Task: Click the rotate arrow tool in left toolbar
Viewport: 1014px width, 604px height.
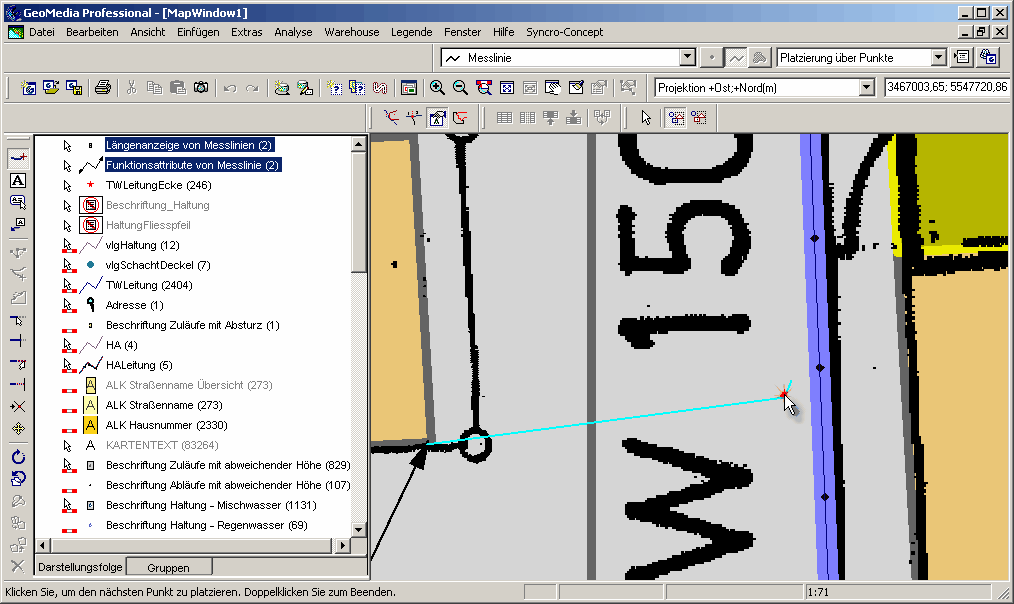Action: 17,456
